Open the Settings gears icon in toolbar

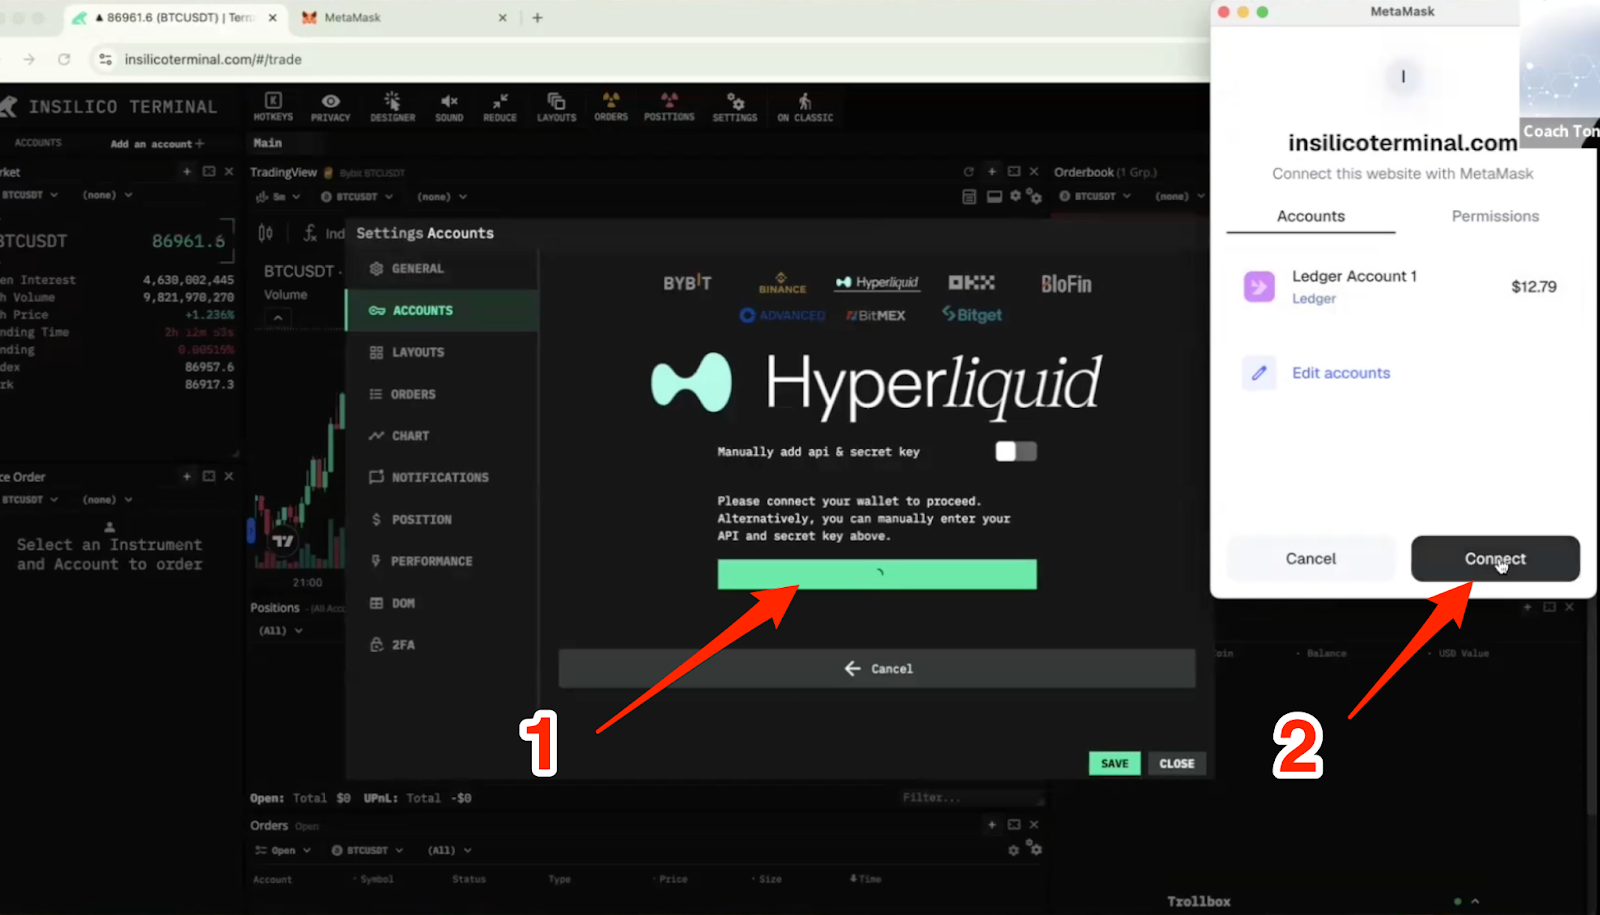pyautogui.click(x=735, y=107)
